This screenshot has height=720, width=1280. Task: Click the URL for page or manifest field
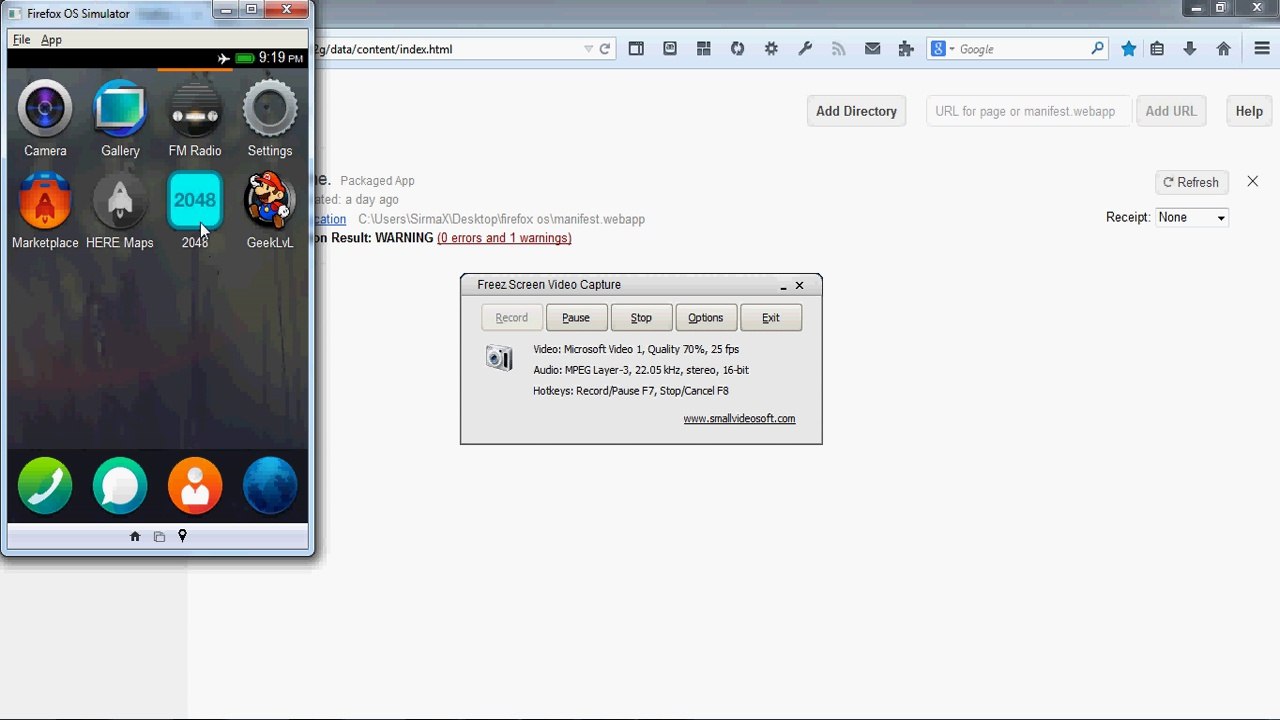[x=1028, y=111]
